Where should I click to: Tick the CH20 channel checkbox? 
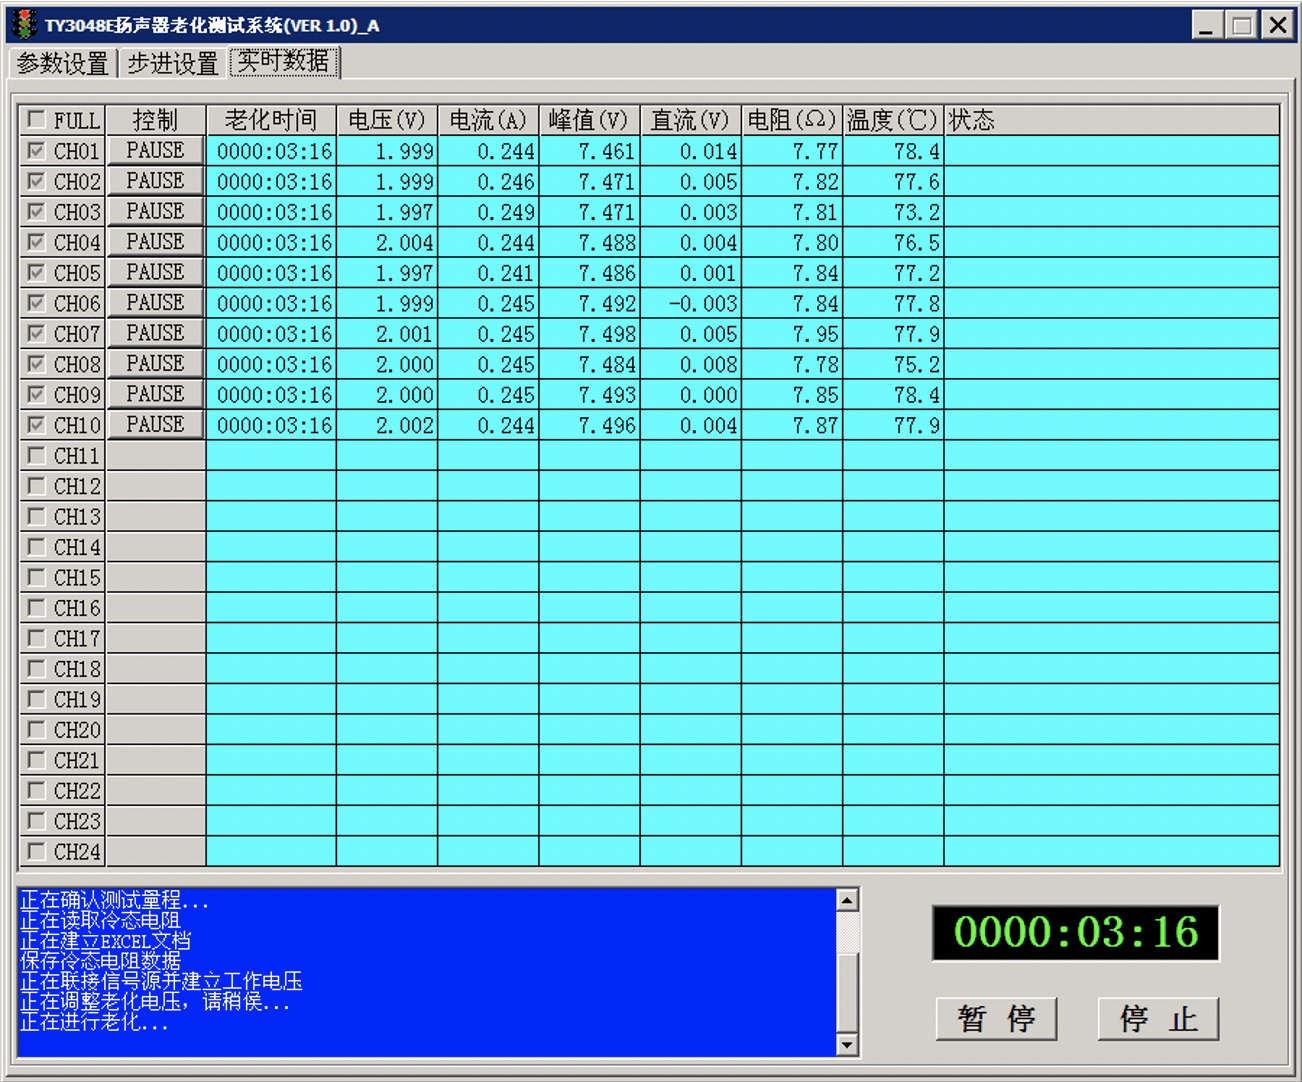click(x=37, y=730)
